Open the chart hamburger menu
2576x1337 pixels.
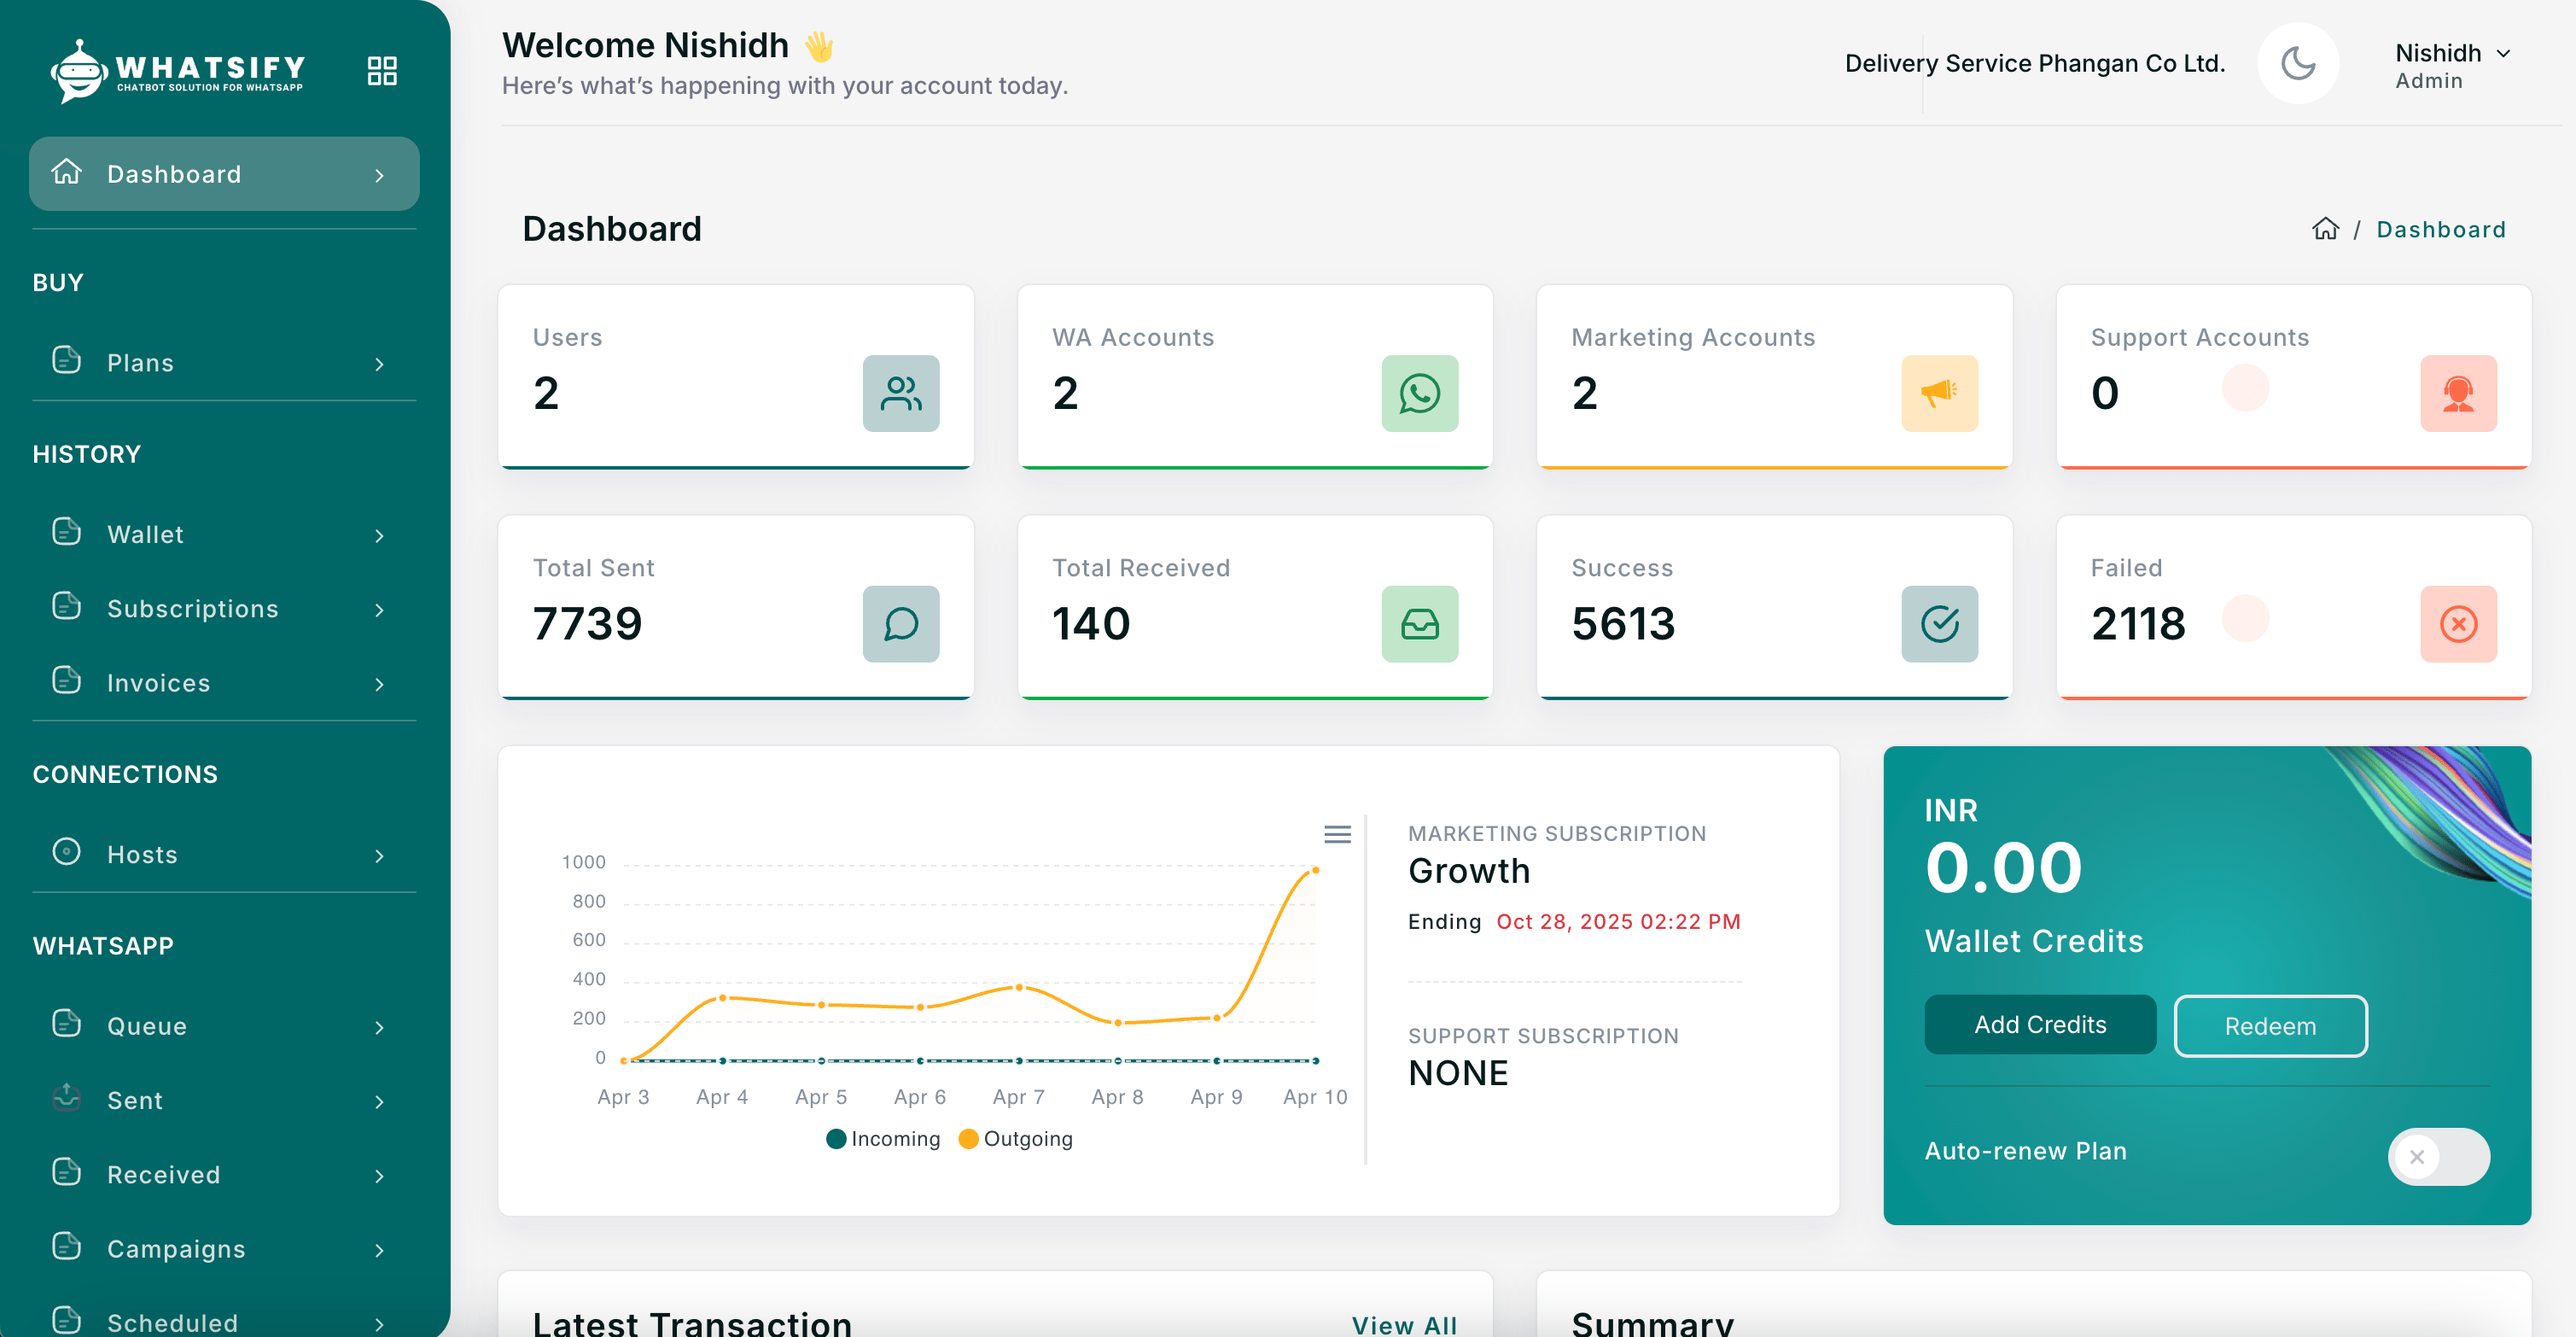point(1337,834)
